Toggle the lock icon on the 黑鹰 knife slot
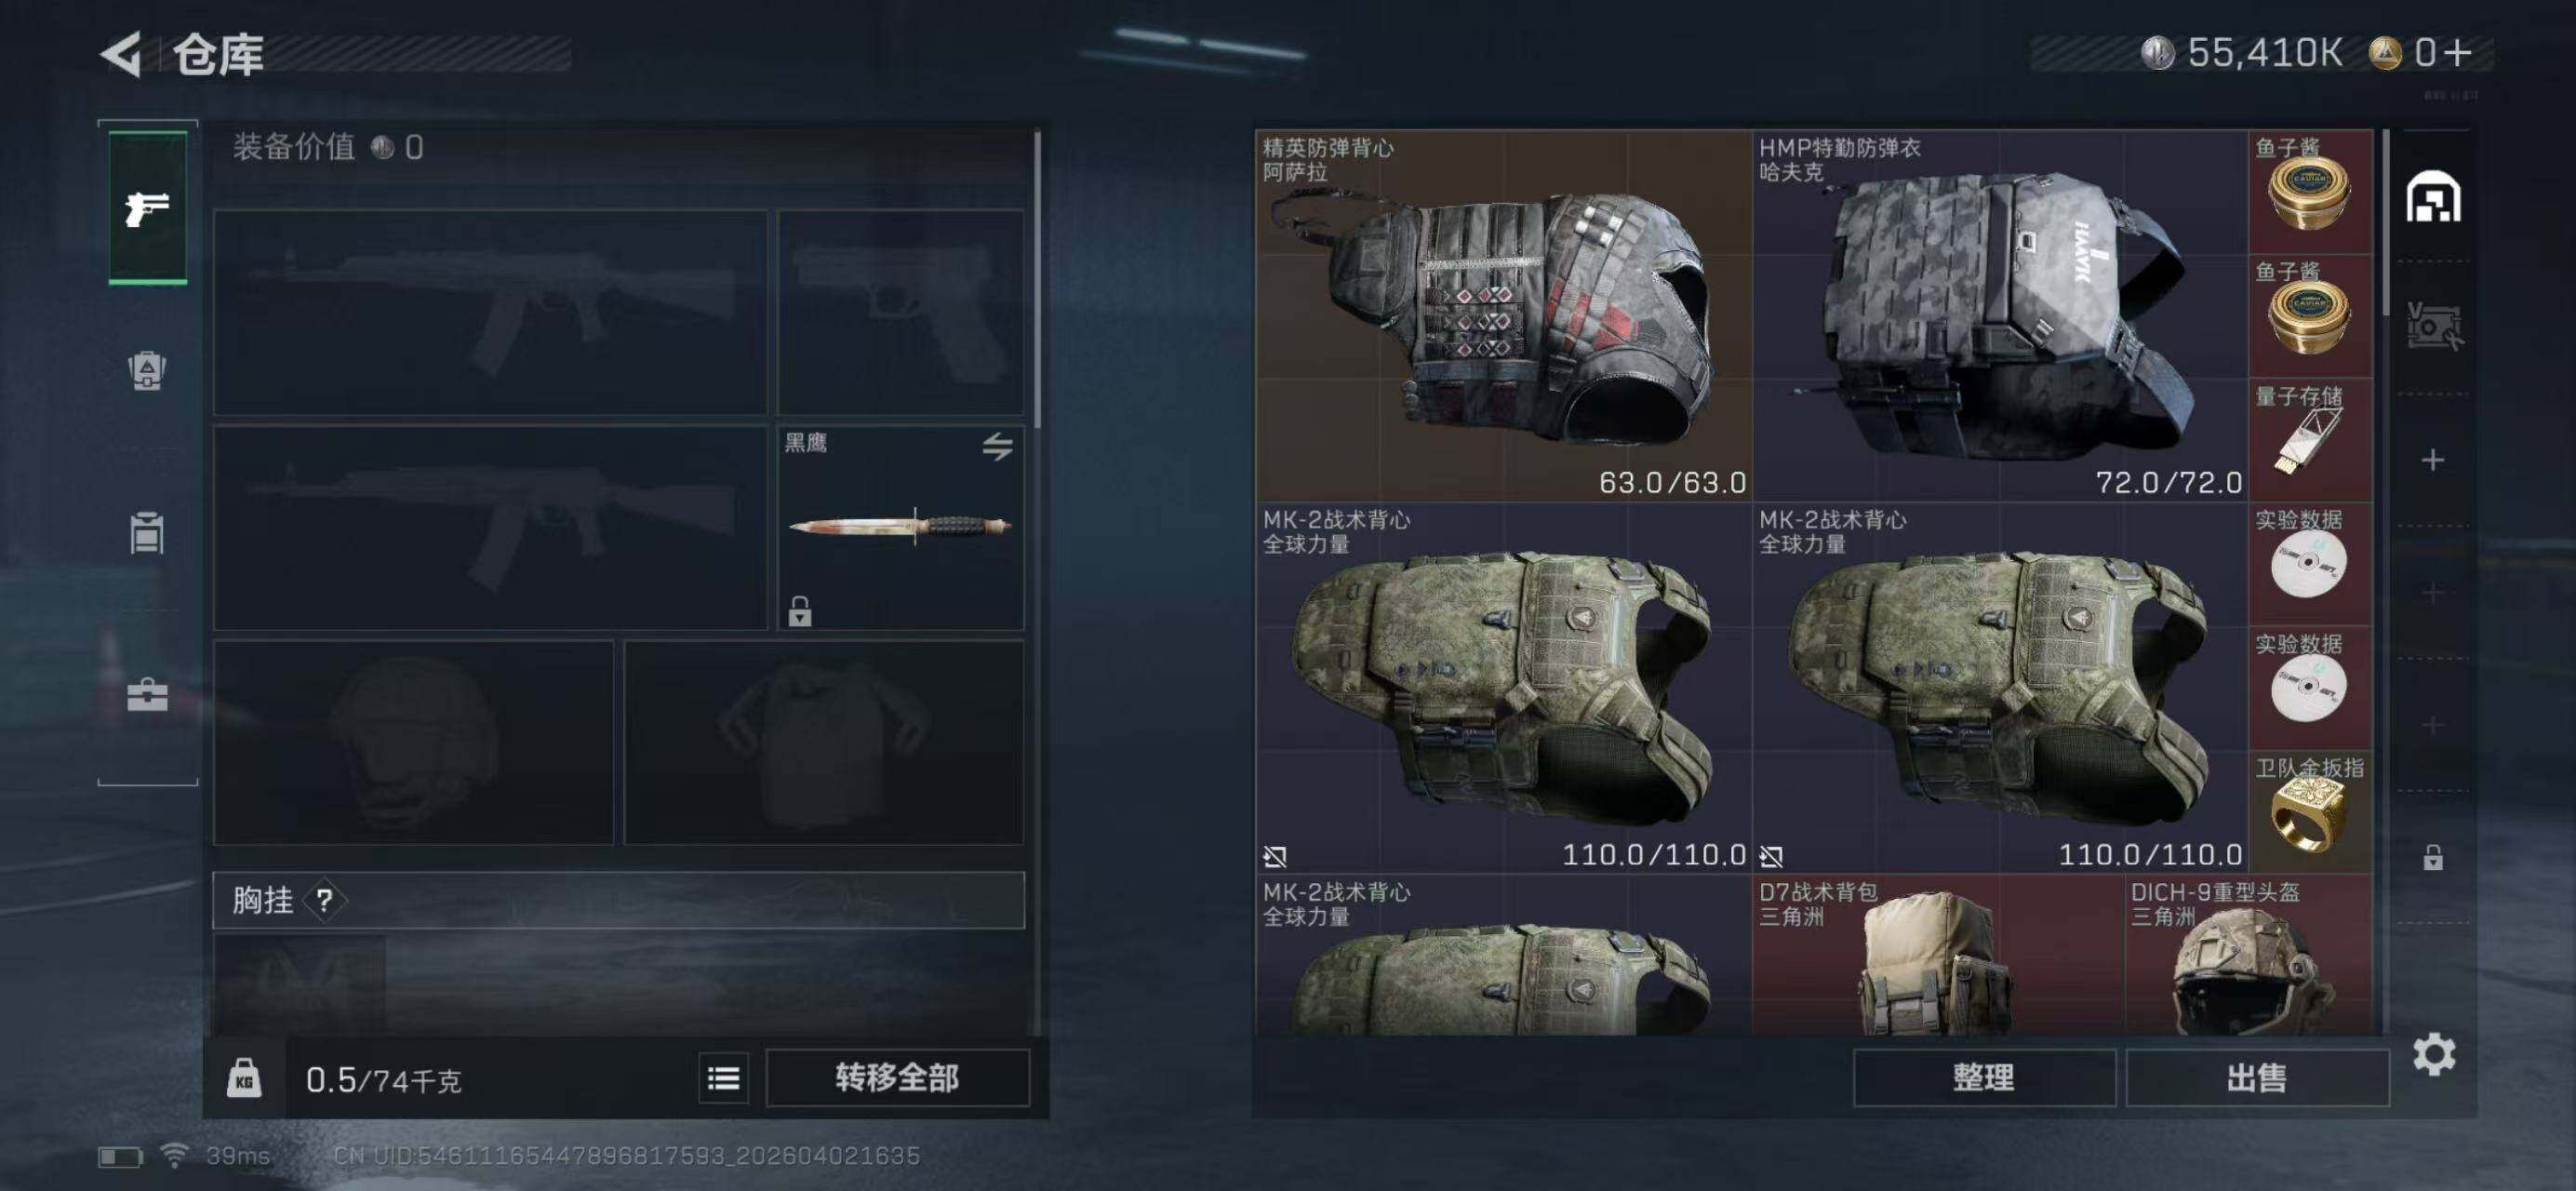 pos(799,610)
